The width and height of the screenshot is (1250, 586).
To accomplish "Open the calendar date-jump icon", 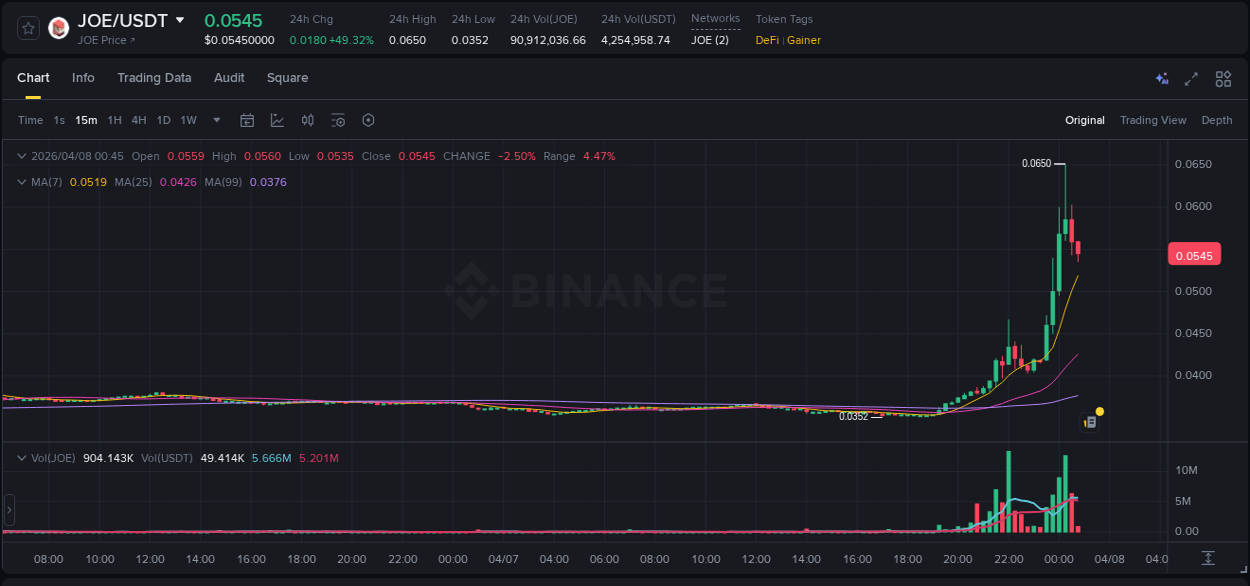I will tap(247, 120).
